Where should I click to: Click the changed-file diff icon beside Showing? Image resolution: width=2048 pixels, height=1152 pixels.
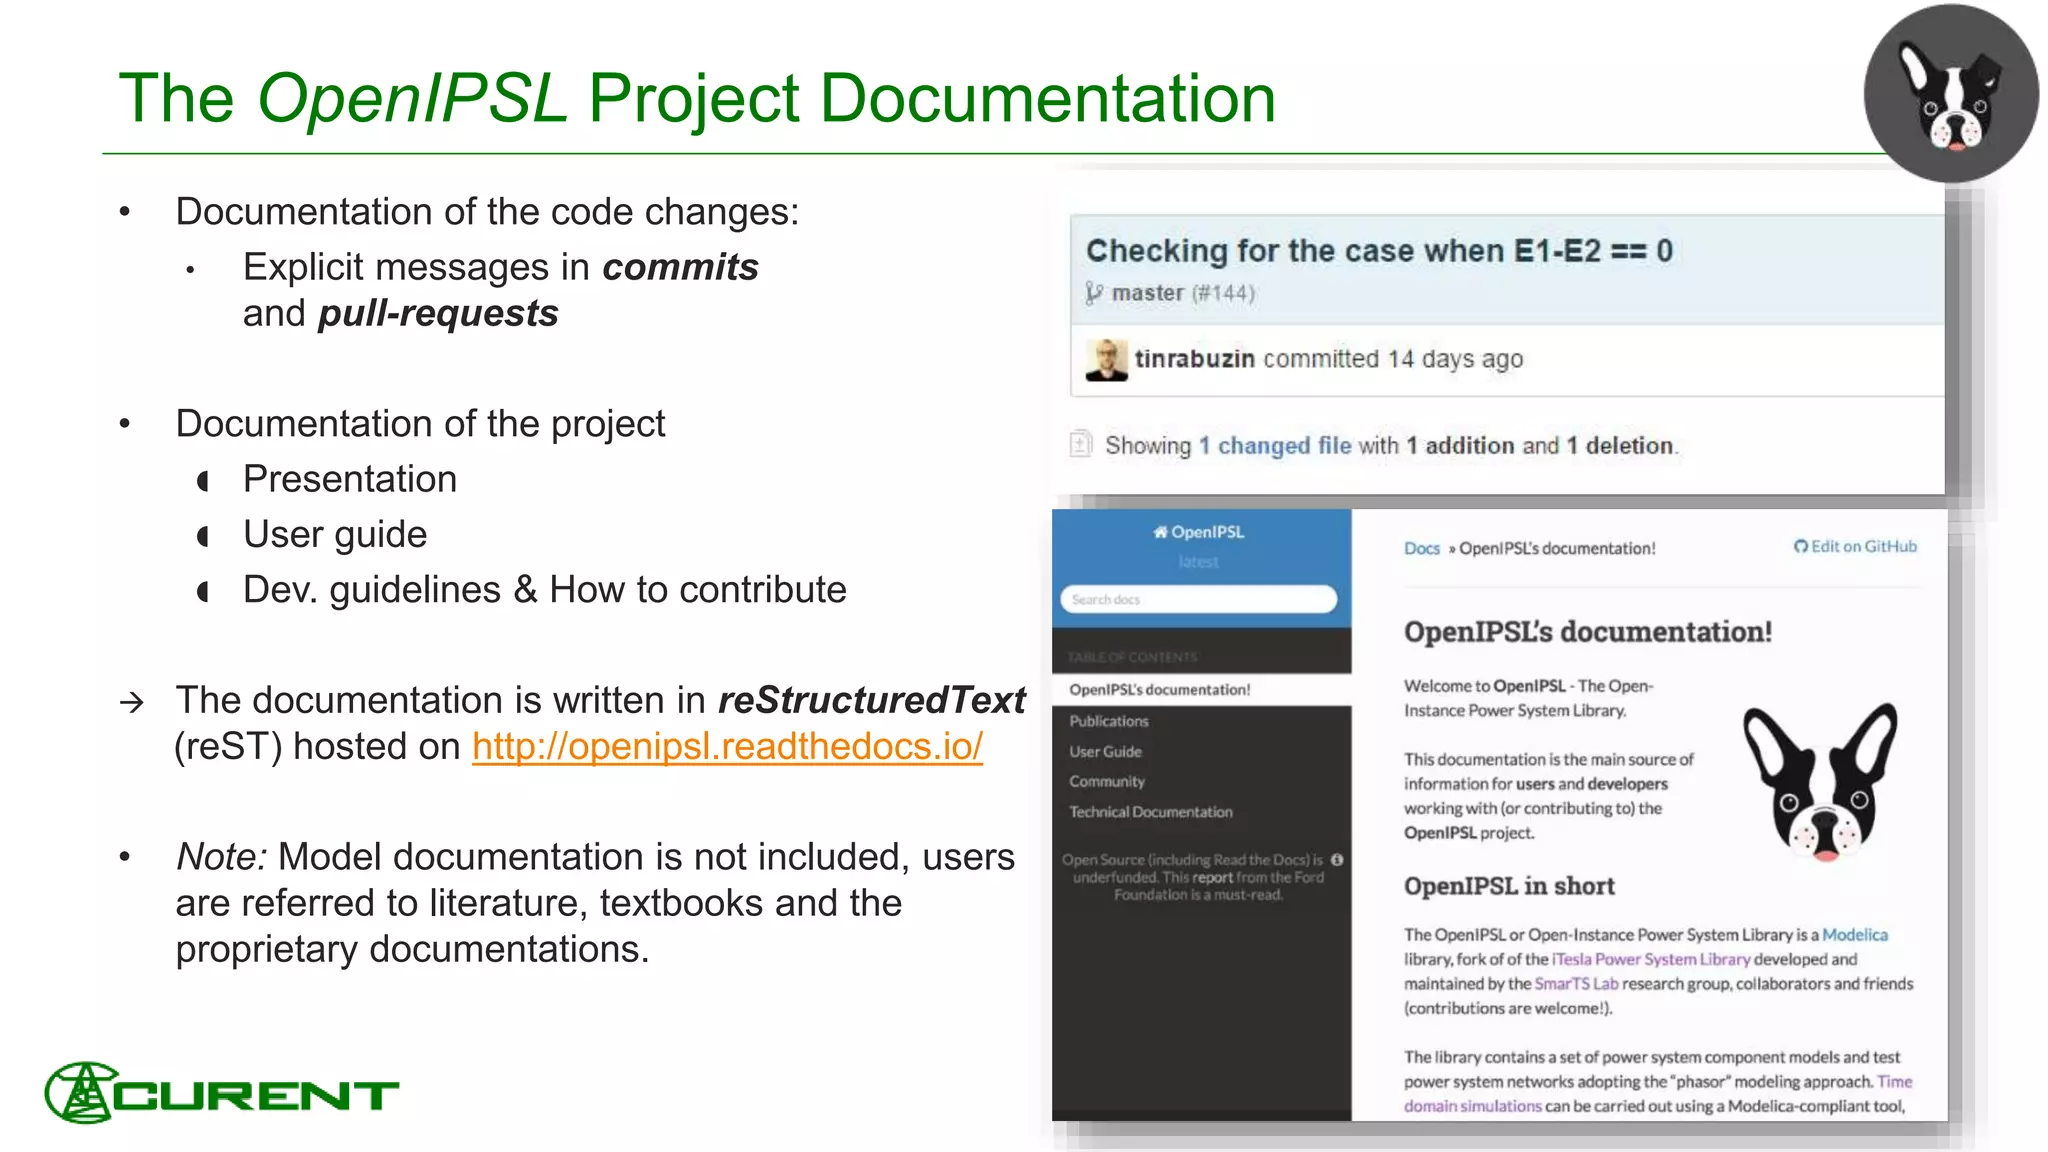click(1081, 444)
